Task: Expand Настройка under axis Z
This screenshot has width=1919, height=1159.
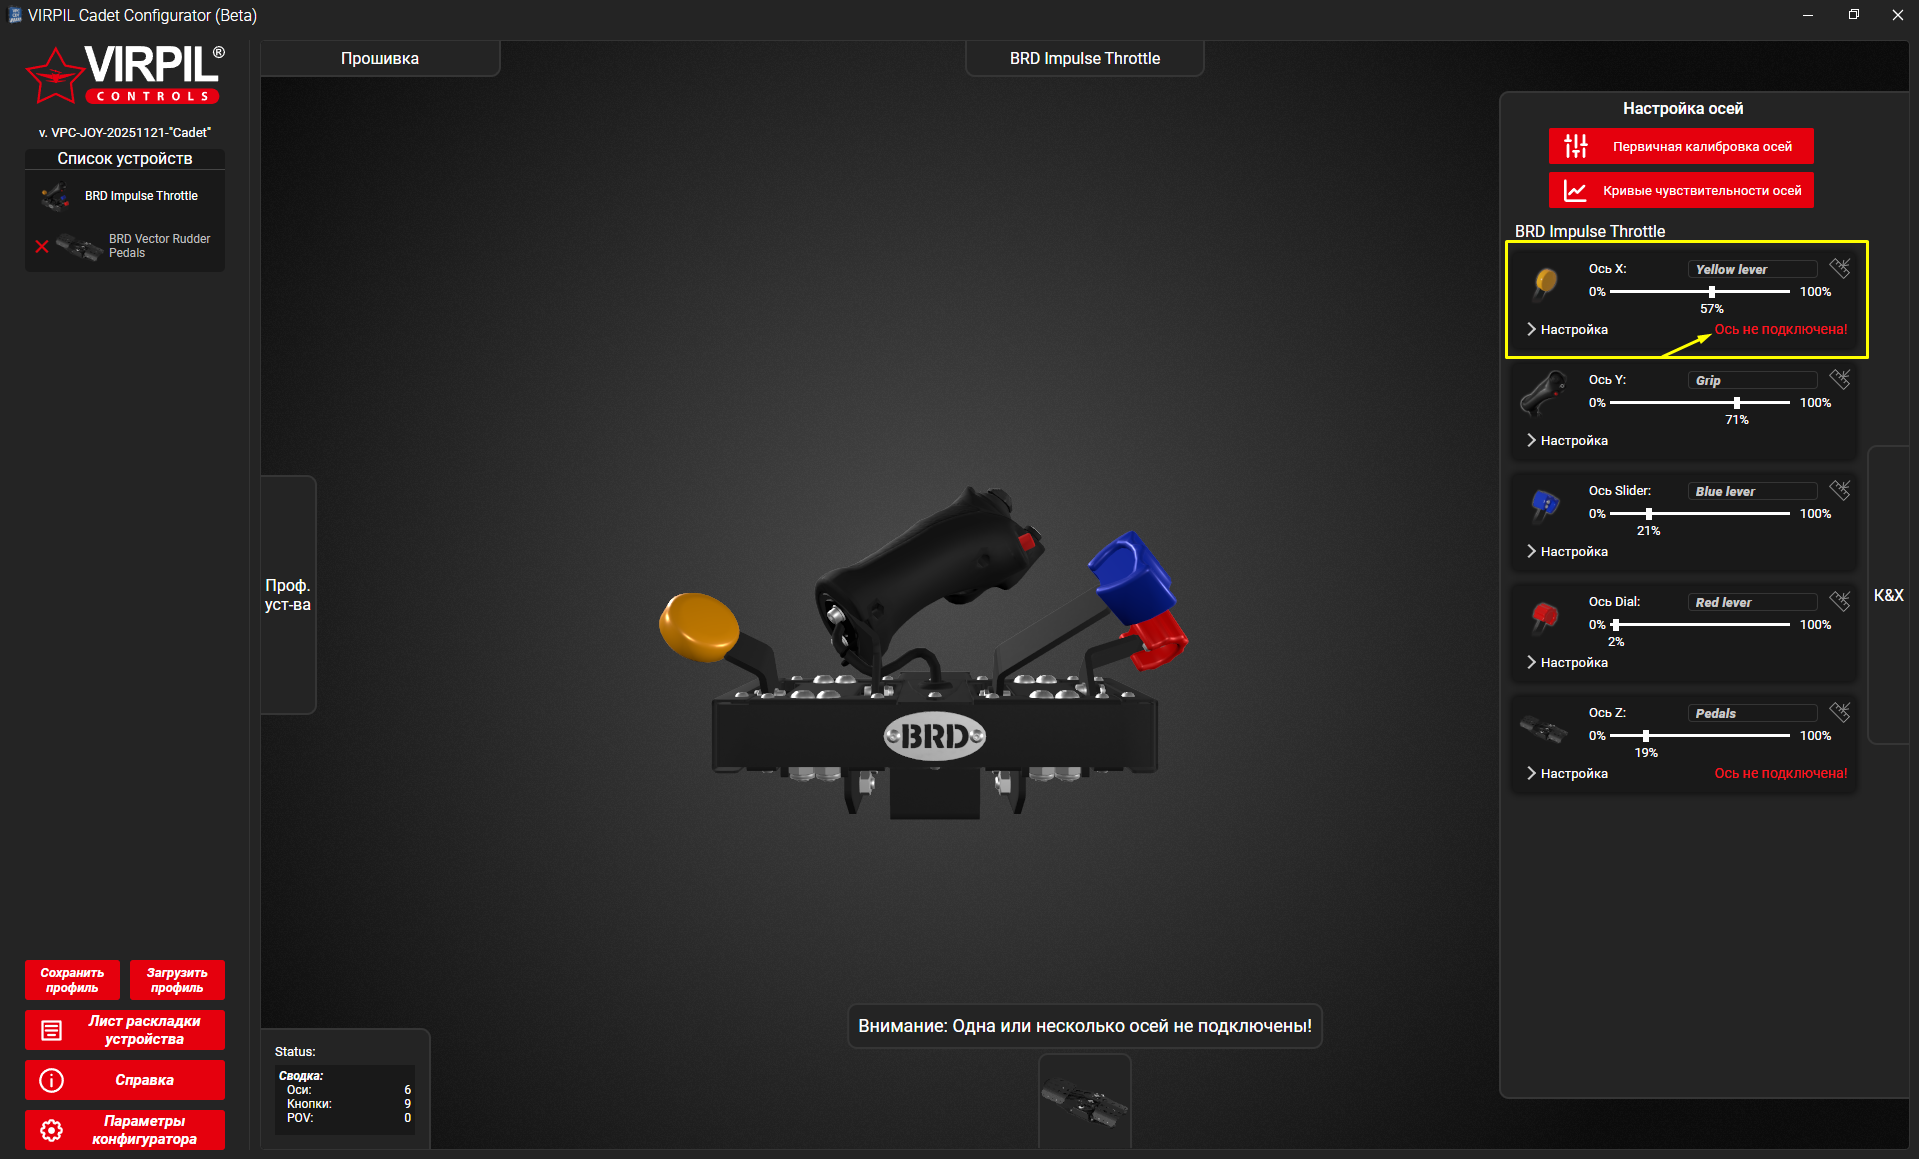Action: click(x=1567, y=773)
